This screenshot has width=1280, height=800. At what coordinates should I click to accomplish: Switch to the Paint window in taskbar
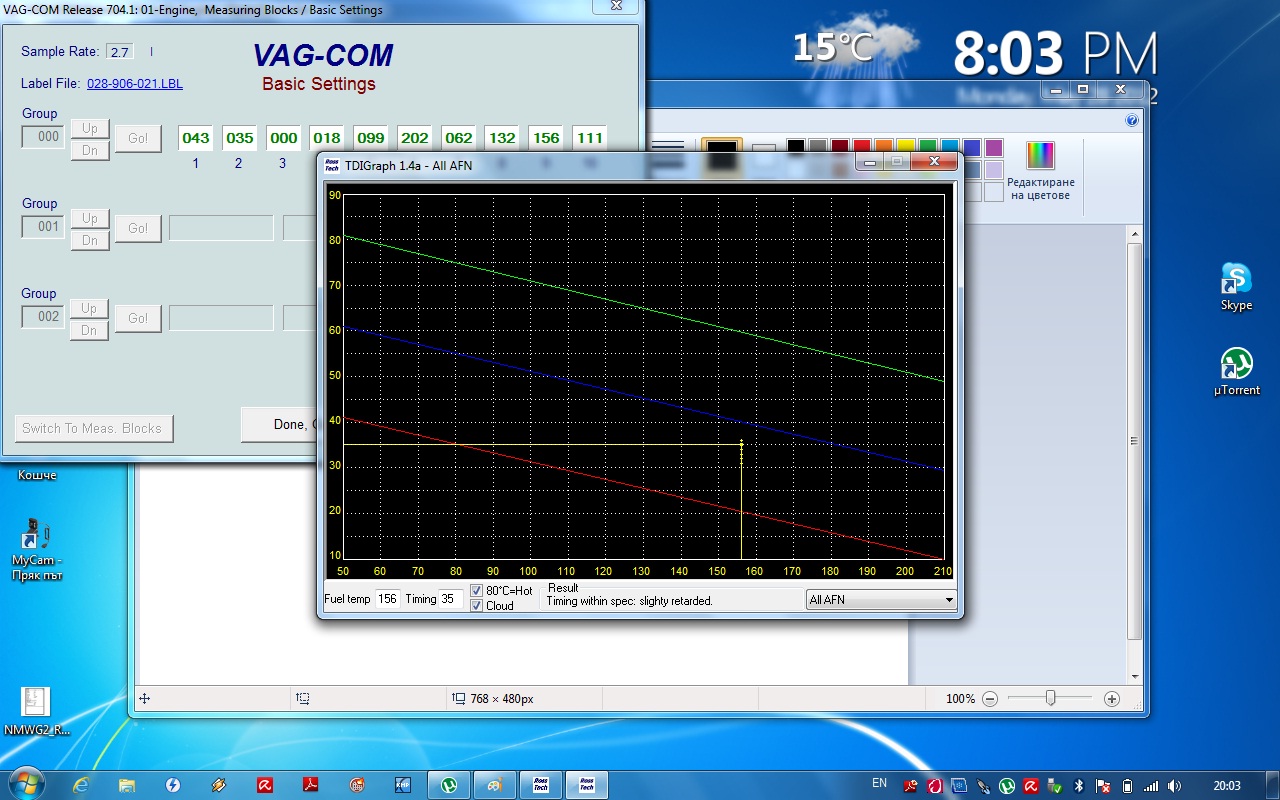click(493, 785)
